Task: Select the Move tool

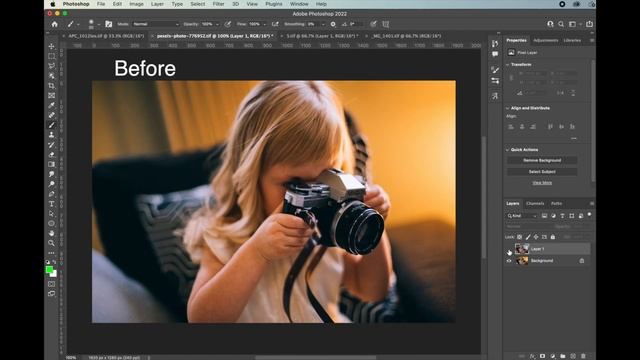Action: (51, 46)
